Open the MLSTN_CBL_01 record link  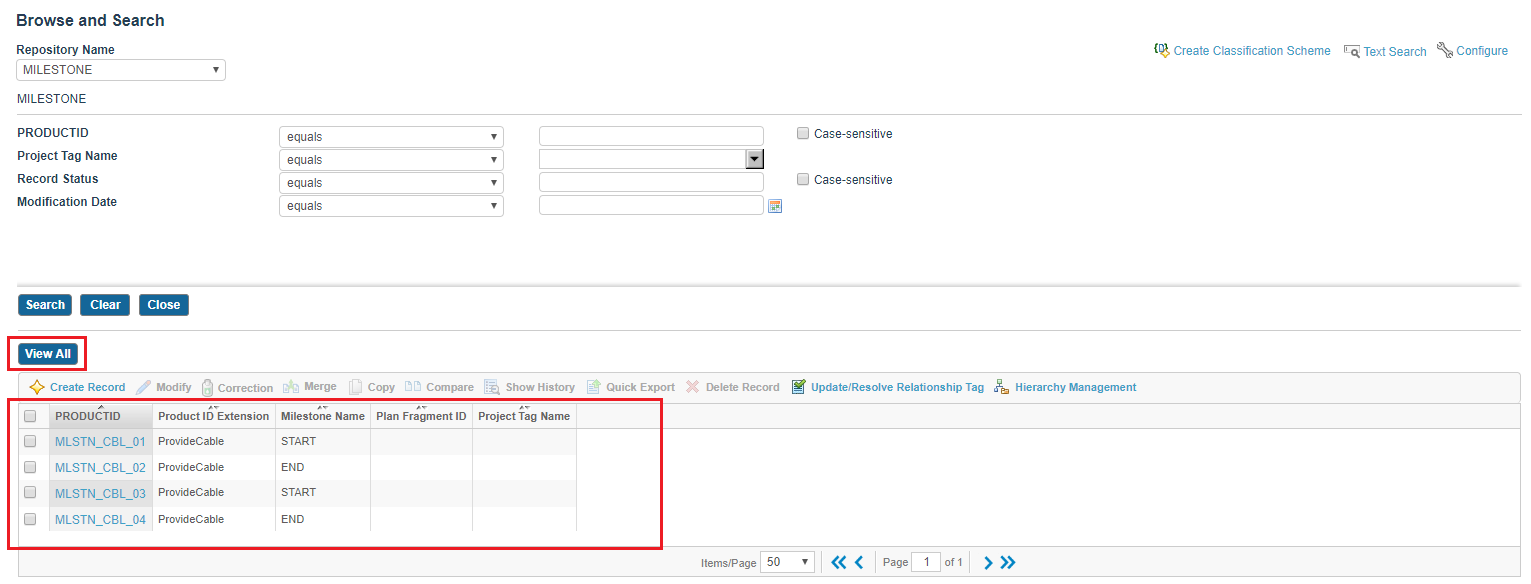click(x=100, y=441)
